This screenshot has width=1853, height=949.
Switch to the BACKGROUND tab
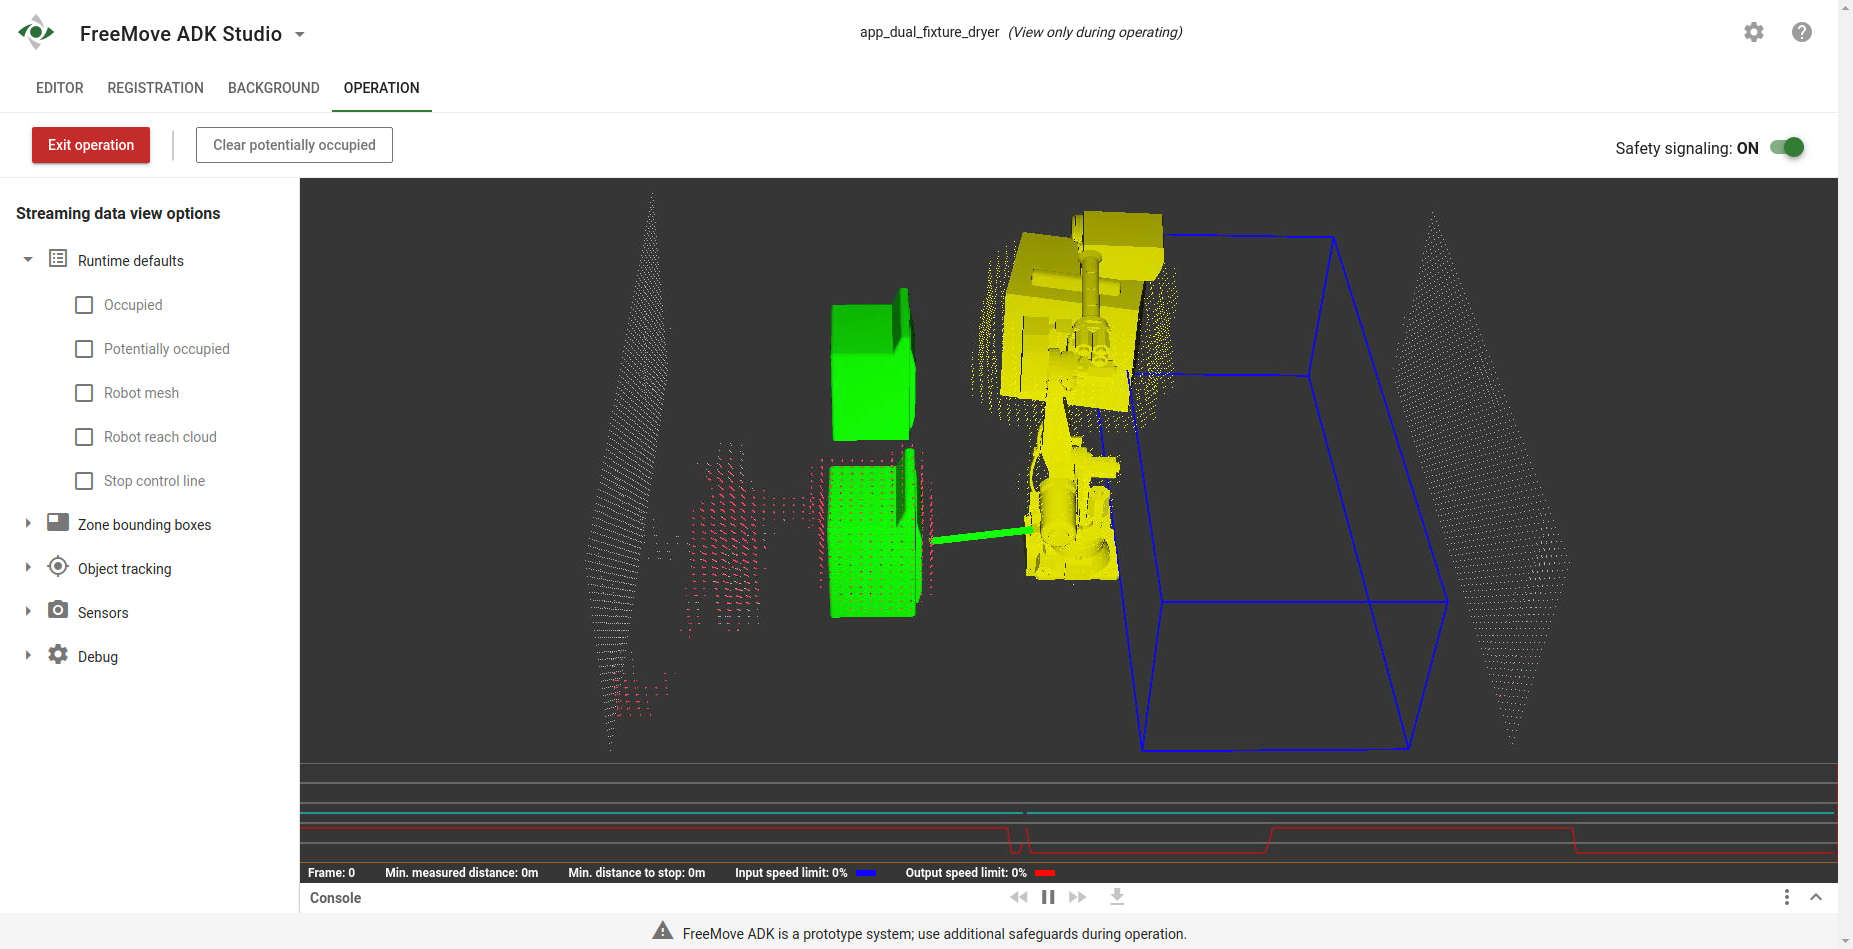tap(274, 88)
